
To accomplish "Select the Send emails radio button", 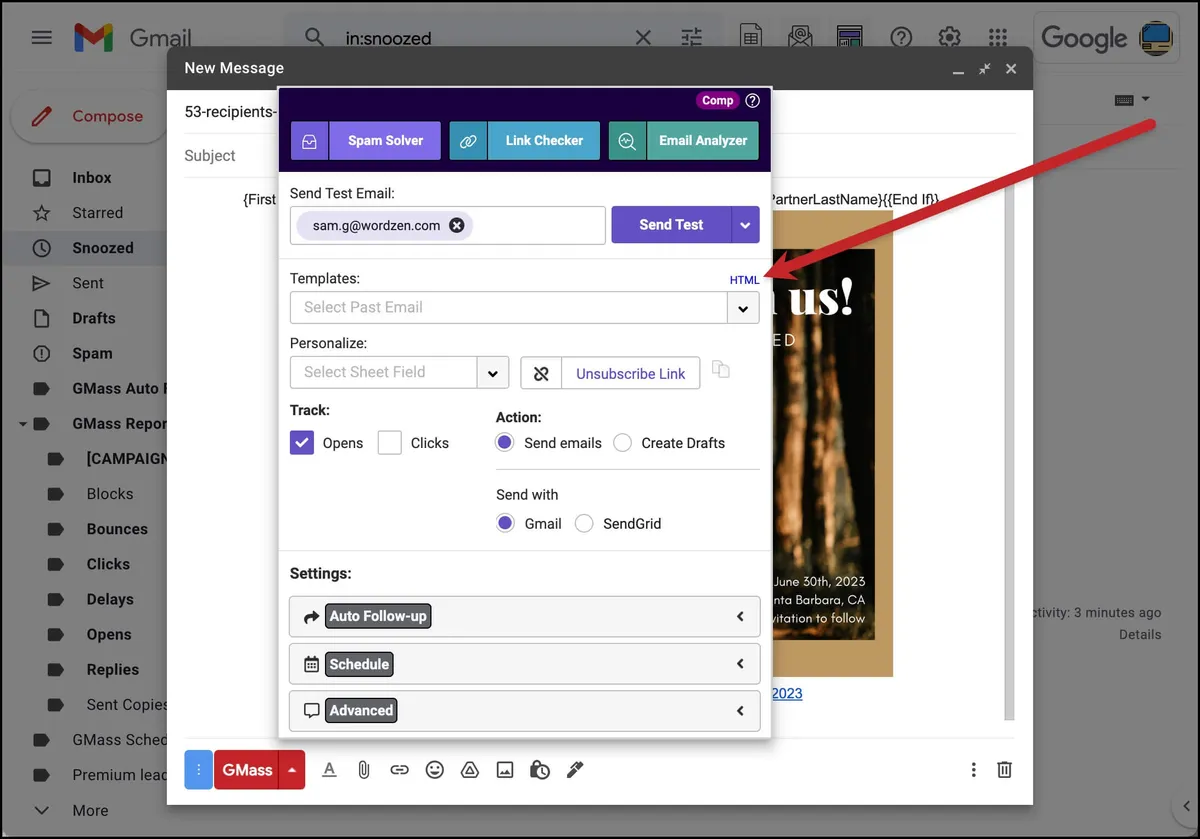I will click(505, 442).
